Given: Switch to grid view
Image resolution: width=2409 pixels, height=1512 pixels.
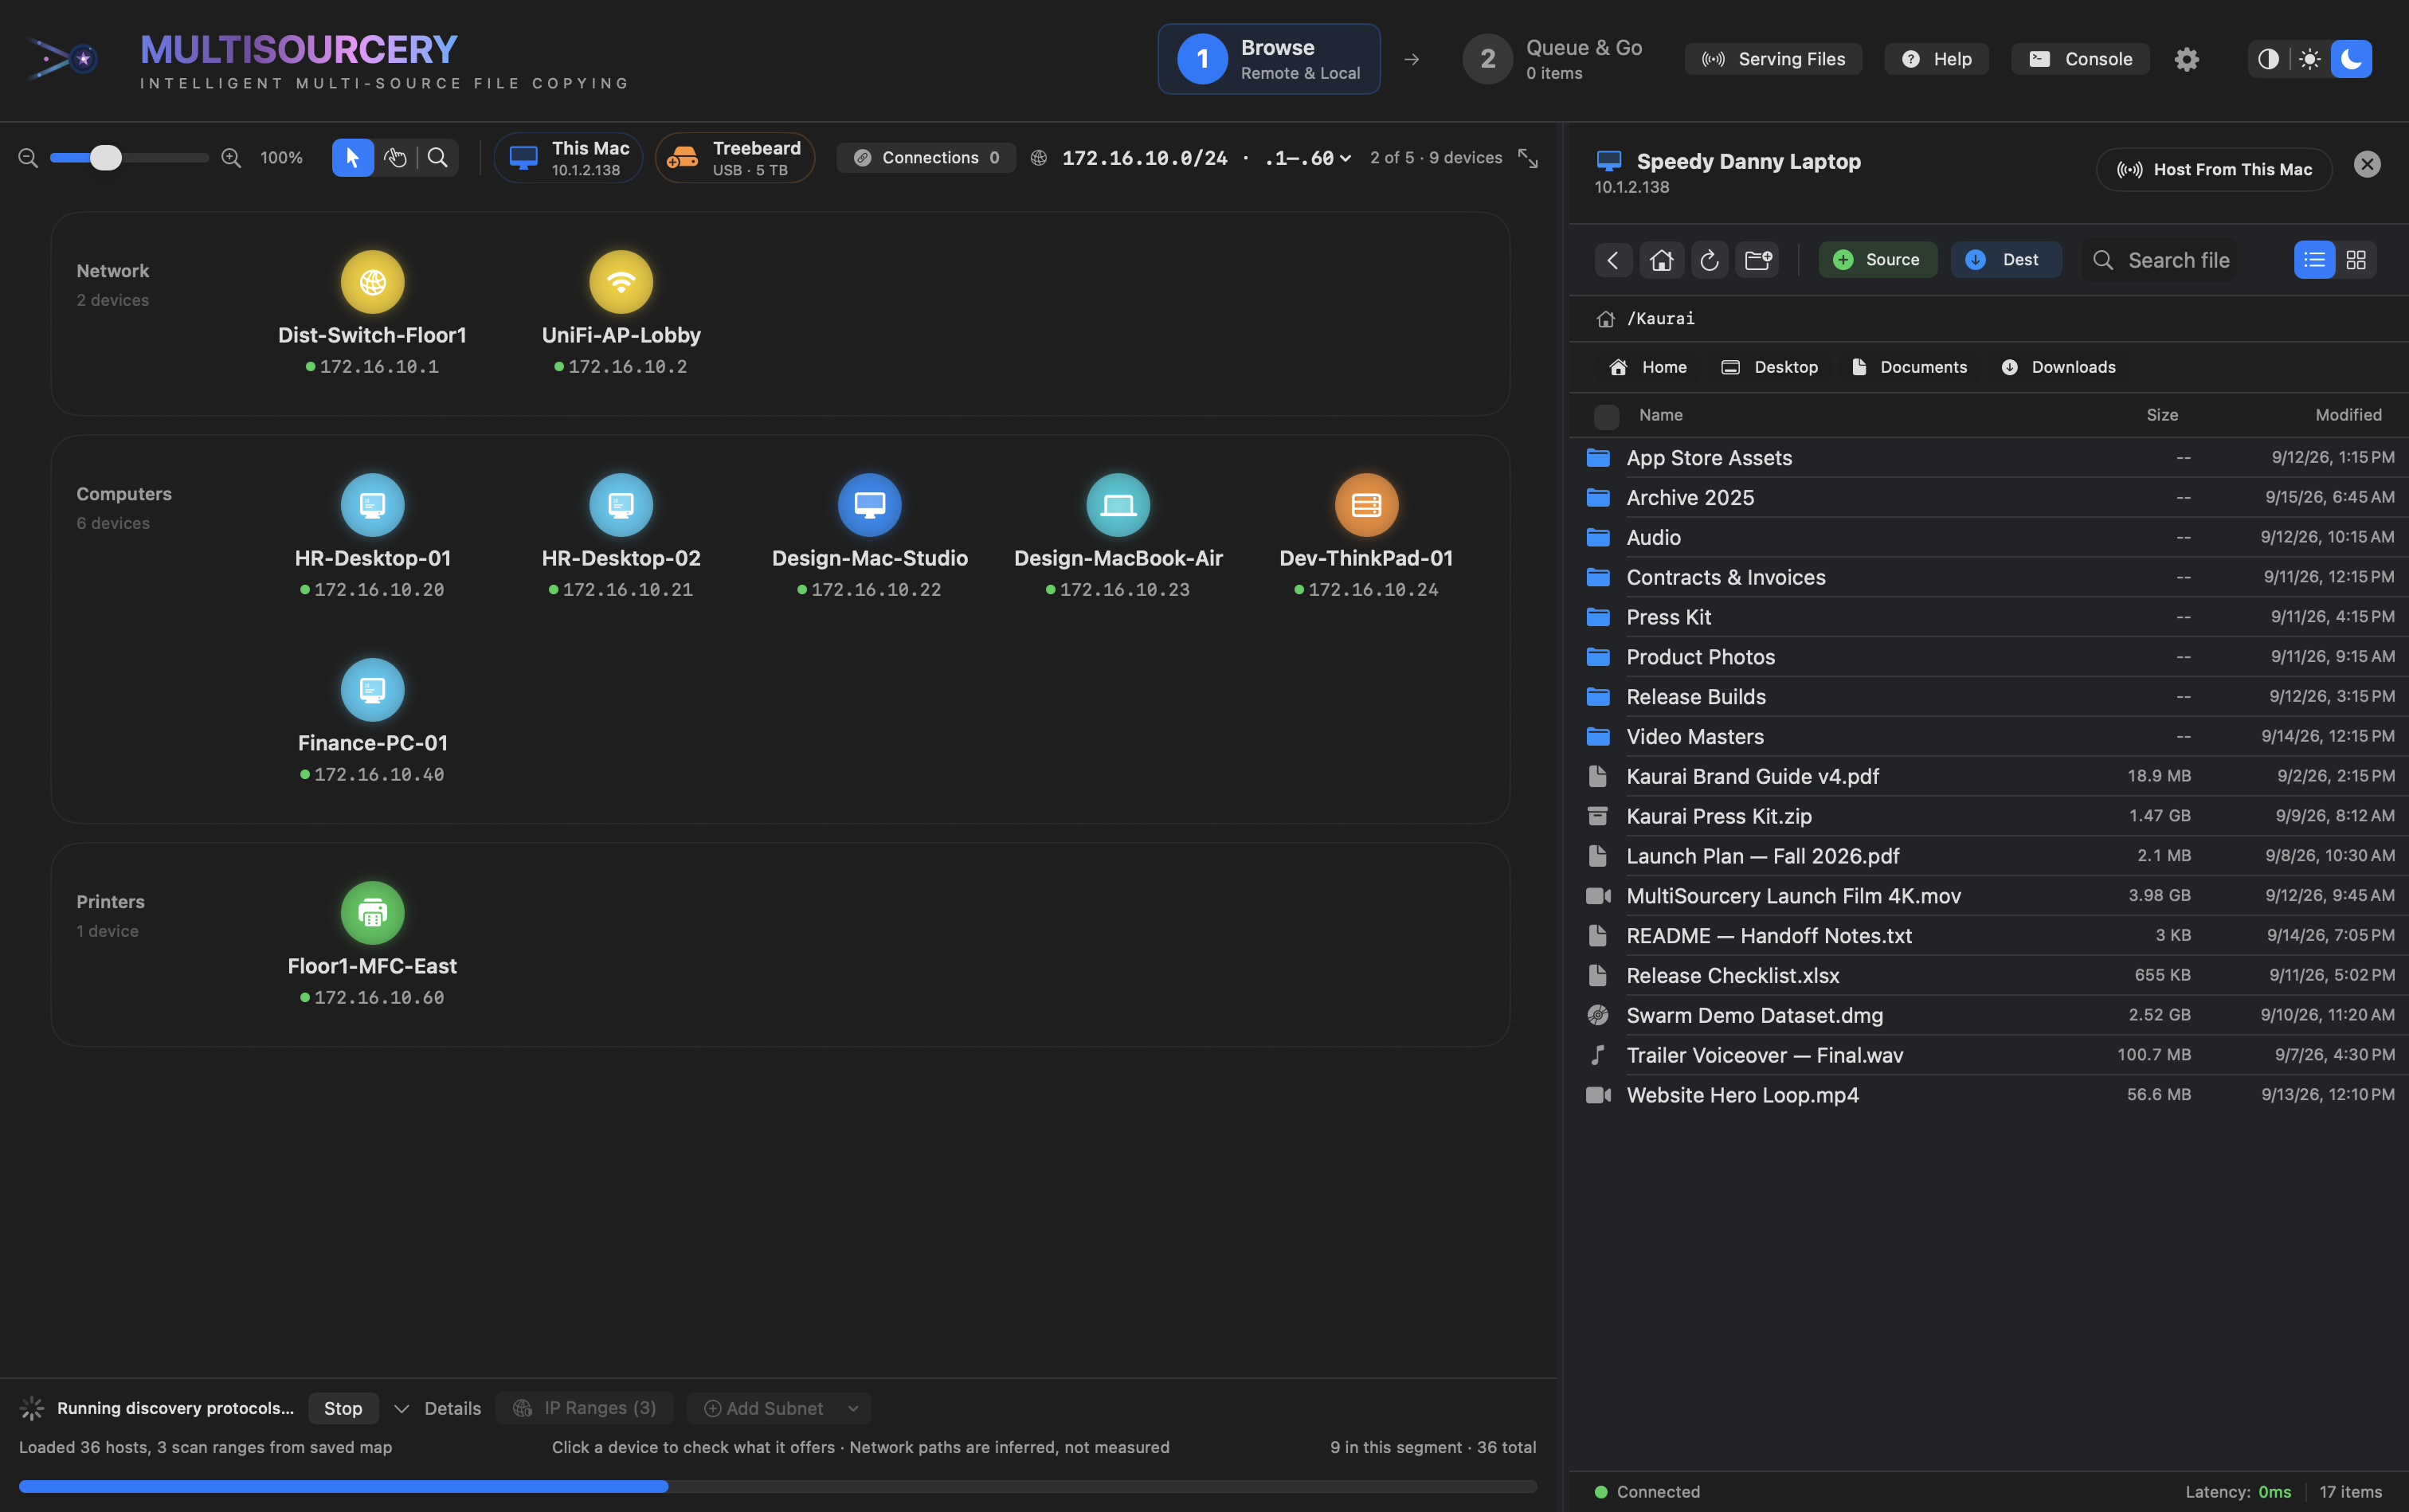Looking at the screenshot, I should click(x=2356, y=260).
